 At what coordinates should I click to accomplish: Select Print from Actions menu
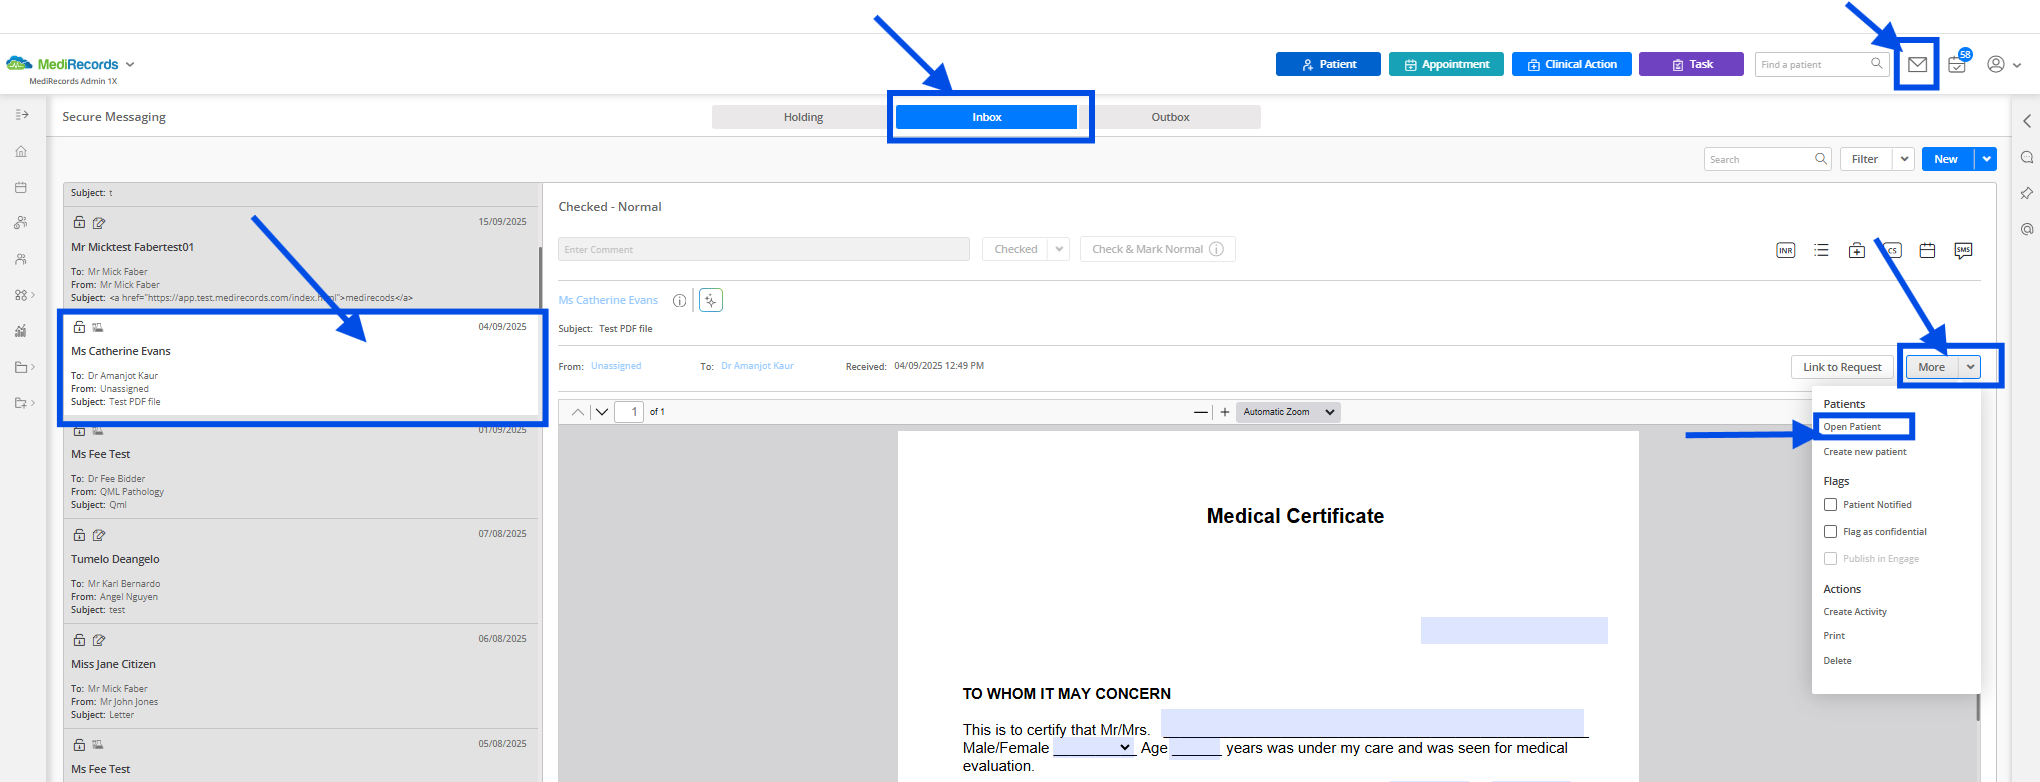point(1834,636)
